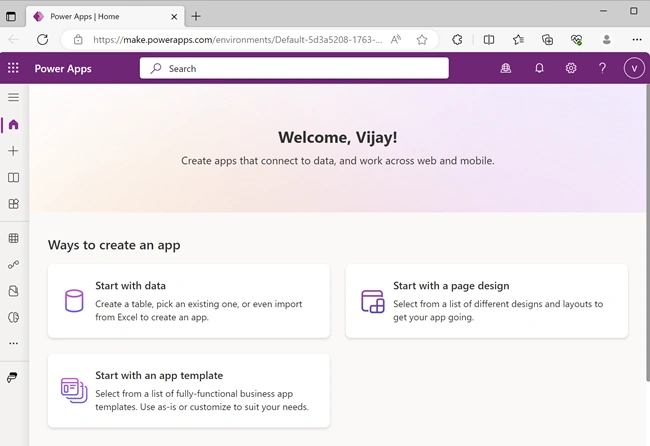Open Collections icon in browser toolbar
650x446 pixels.
(547, 40)
